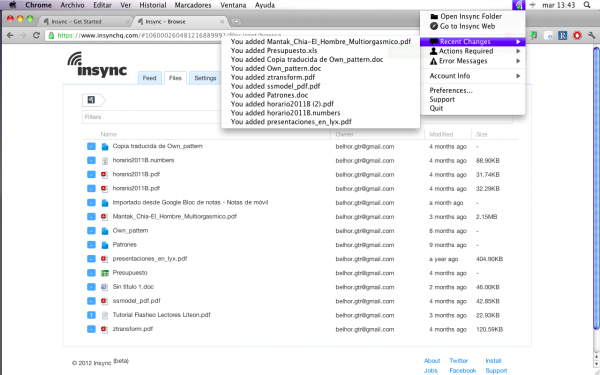
Task: Toggle sync button for Copia traducida de Own_pattern
Action: (91, 146)
